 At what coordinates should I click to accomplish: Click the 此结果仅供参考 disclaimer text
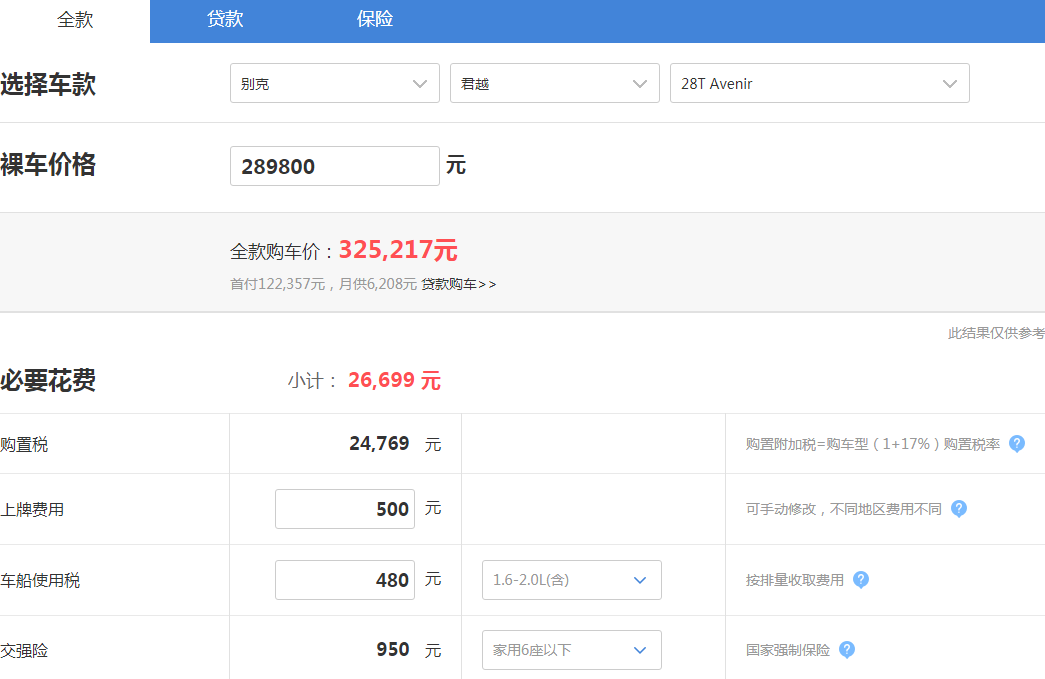coord(996,333)
